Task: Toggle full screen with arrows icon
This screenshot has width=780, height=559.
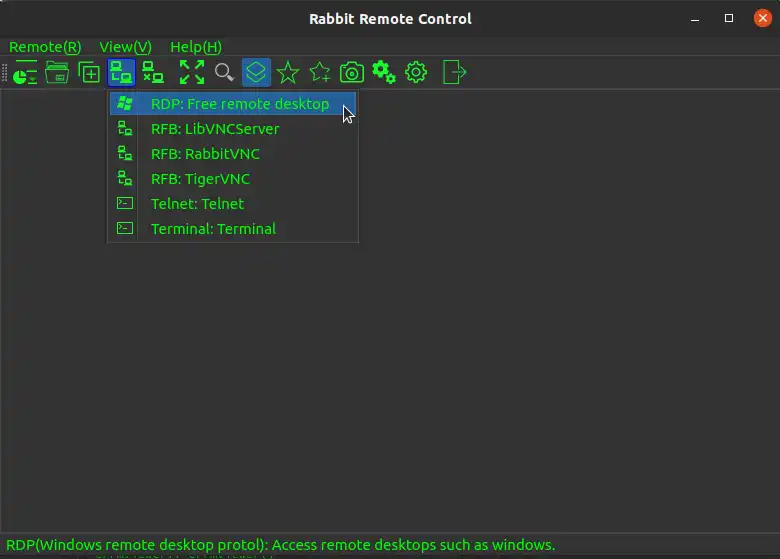Action: pyautogui.click(x=192, y=73)
